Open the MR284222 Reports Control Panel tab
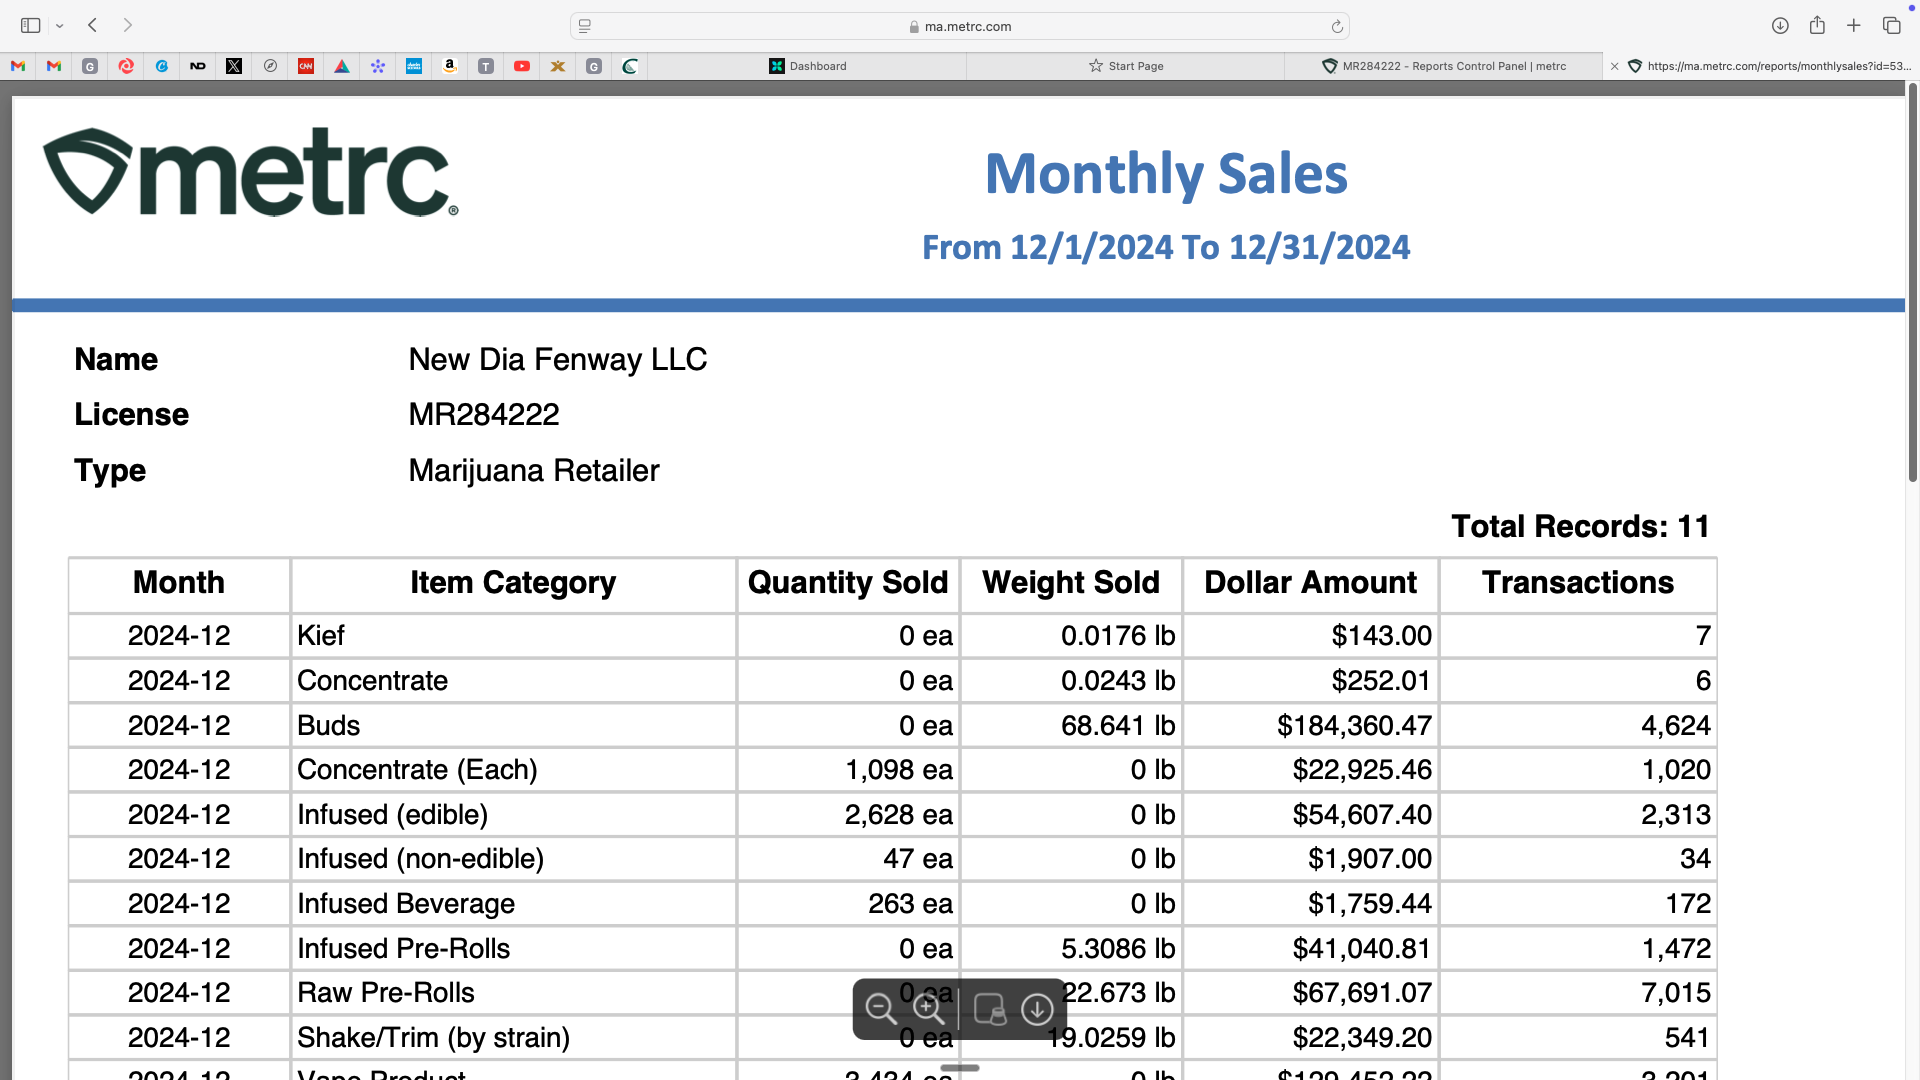The height and width of the screenshot is (1080, 1920). coord(1444,66)
